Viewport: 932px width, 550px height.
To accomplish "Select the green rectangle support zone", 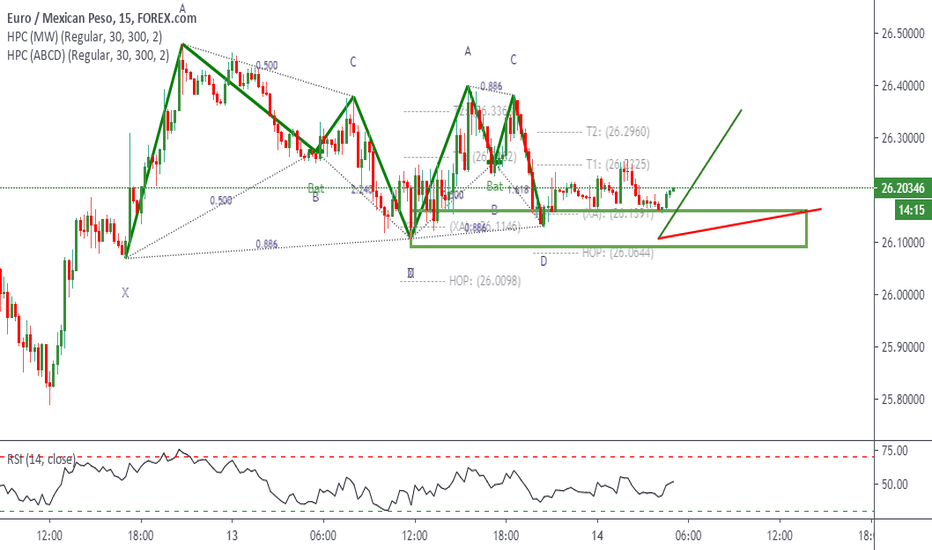I will (609, 228).
